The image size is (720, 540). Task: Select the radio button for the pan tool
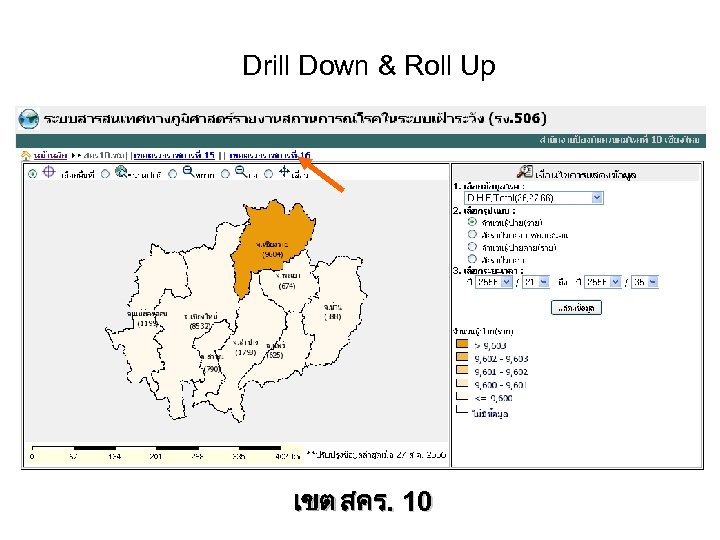coord(269,174)
